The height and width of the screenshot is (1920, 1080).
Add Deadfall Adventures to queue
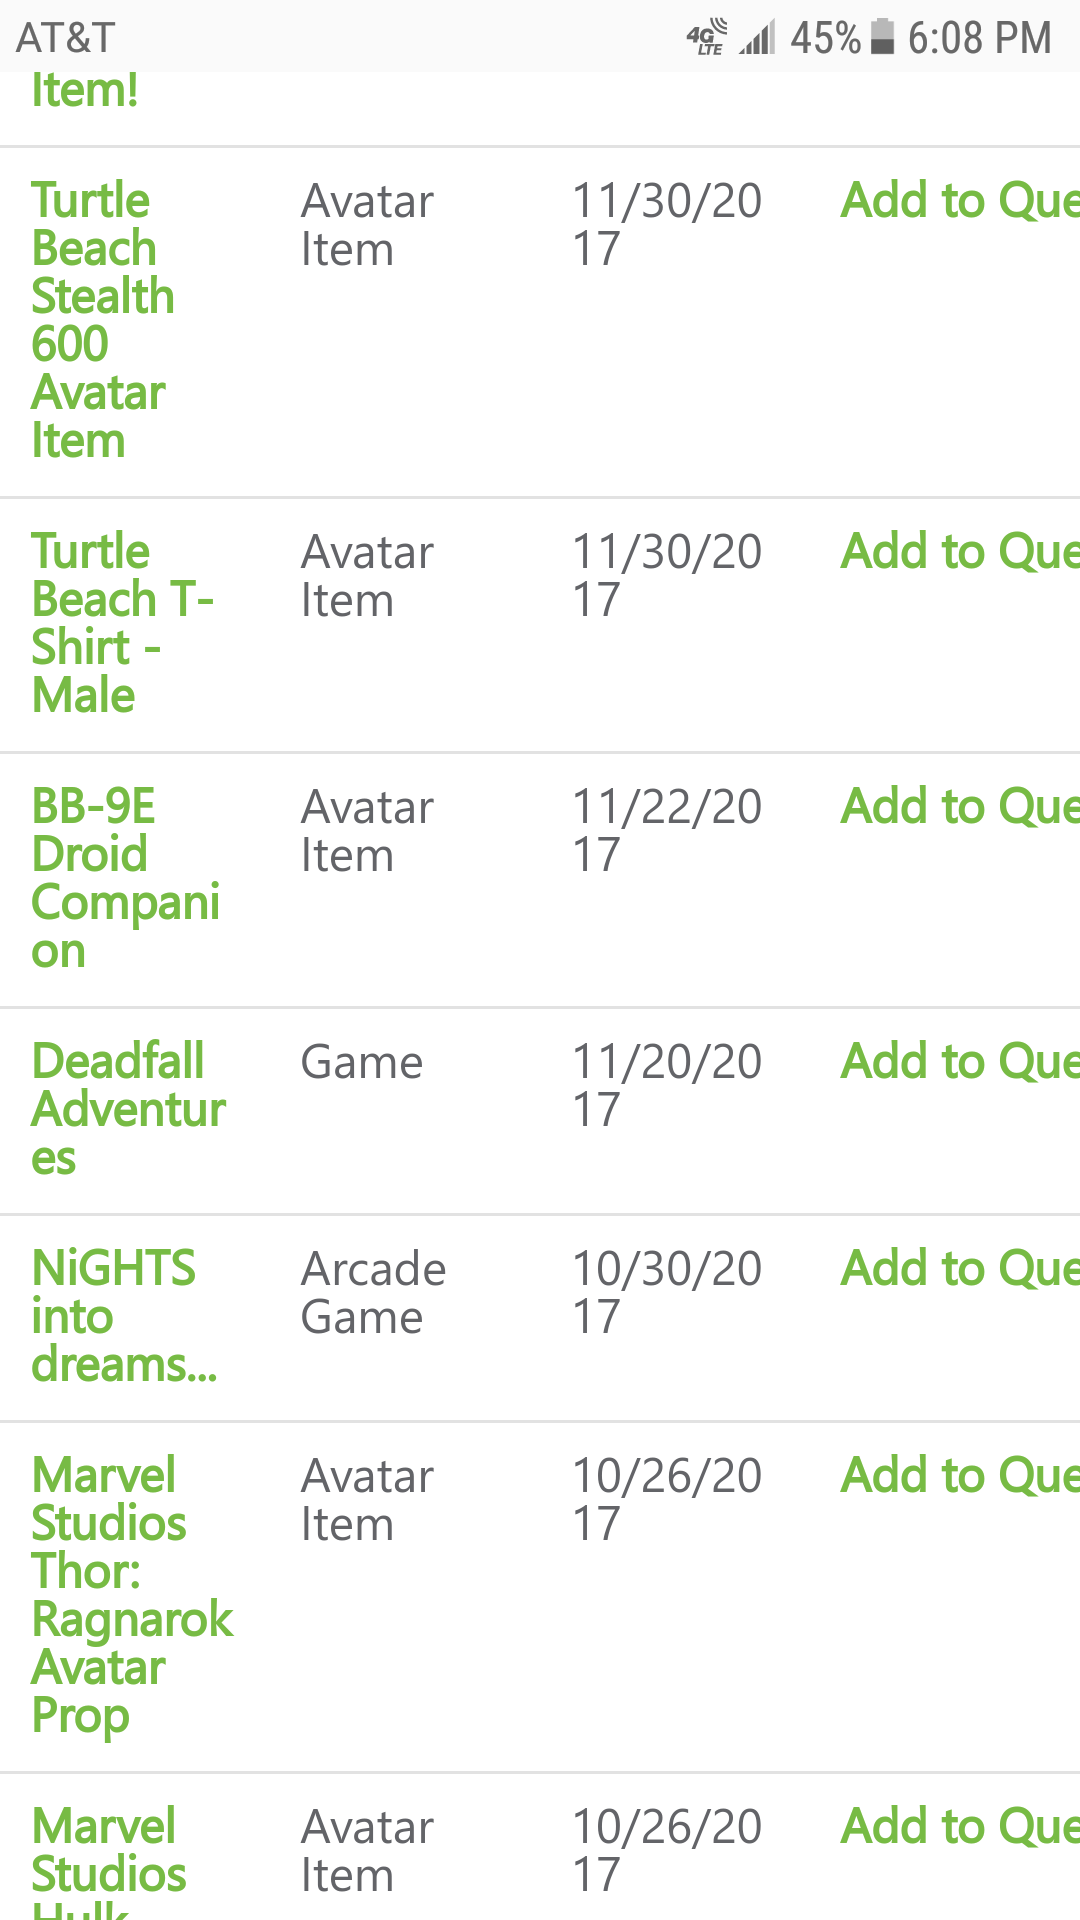[x=958, y=1062]
